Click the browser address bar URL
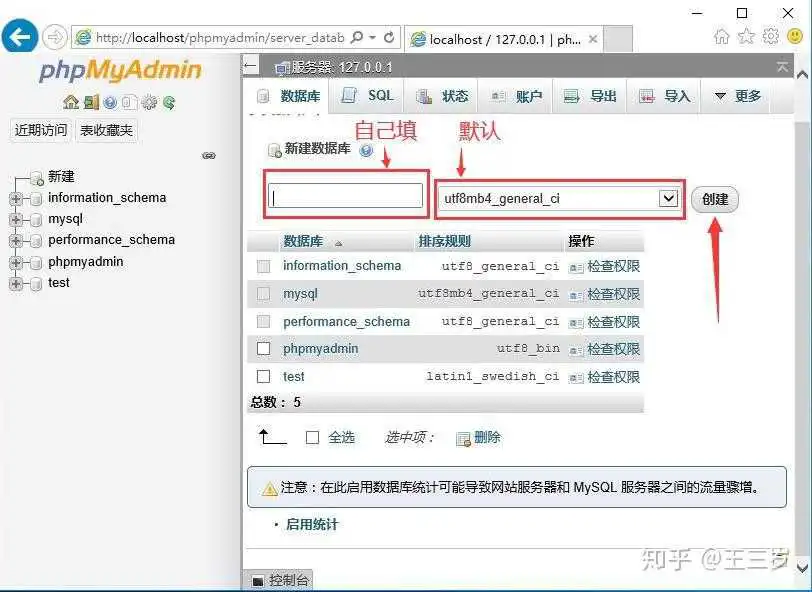Image resolution: width=812 pixels, height=592 pixels. pos(220,38)
